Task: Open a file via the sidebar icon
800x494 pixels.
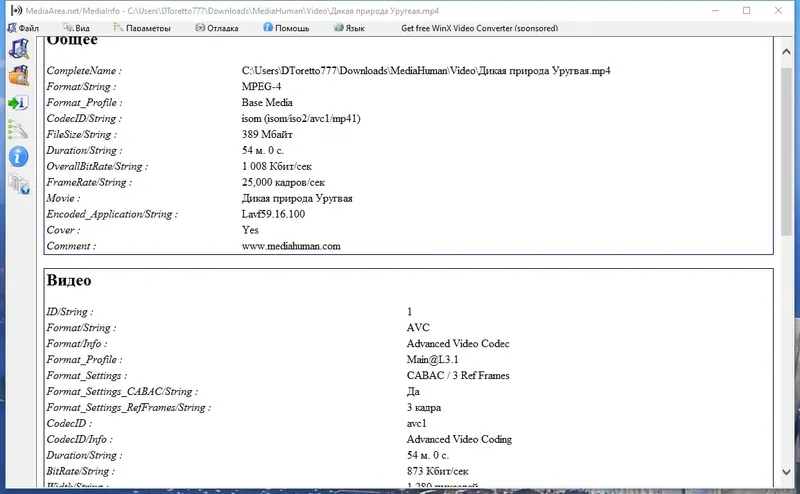Action: coord(19,49)
